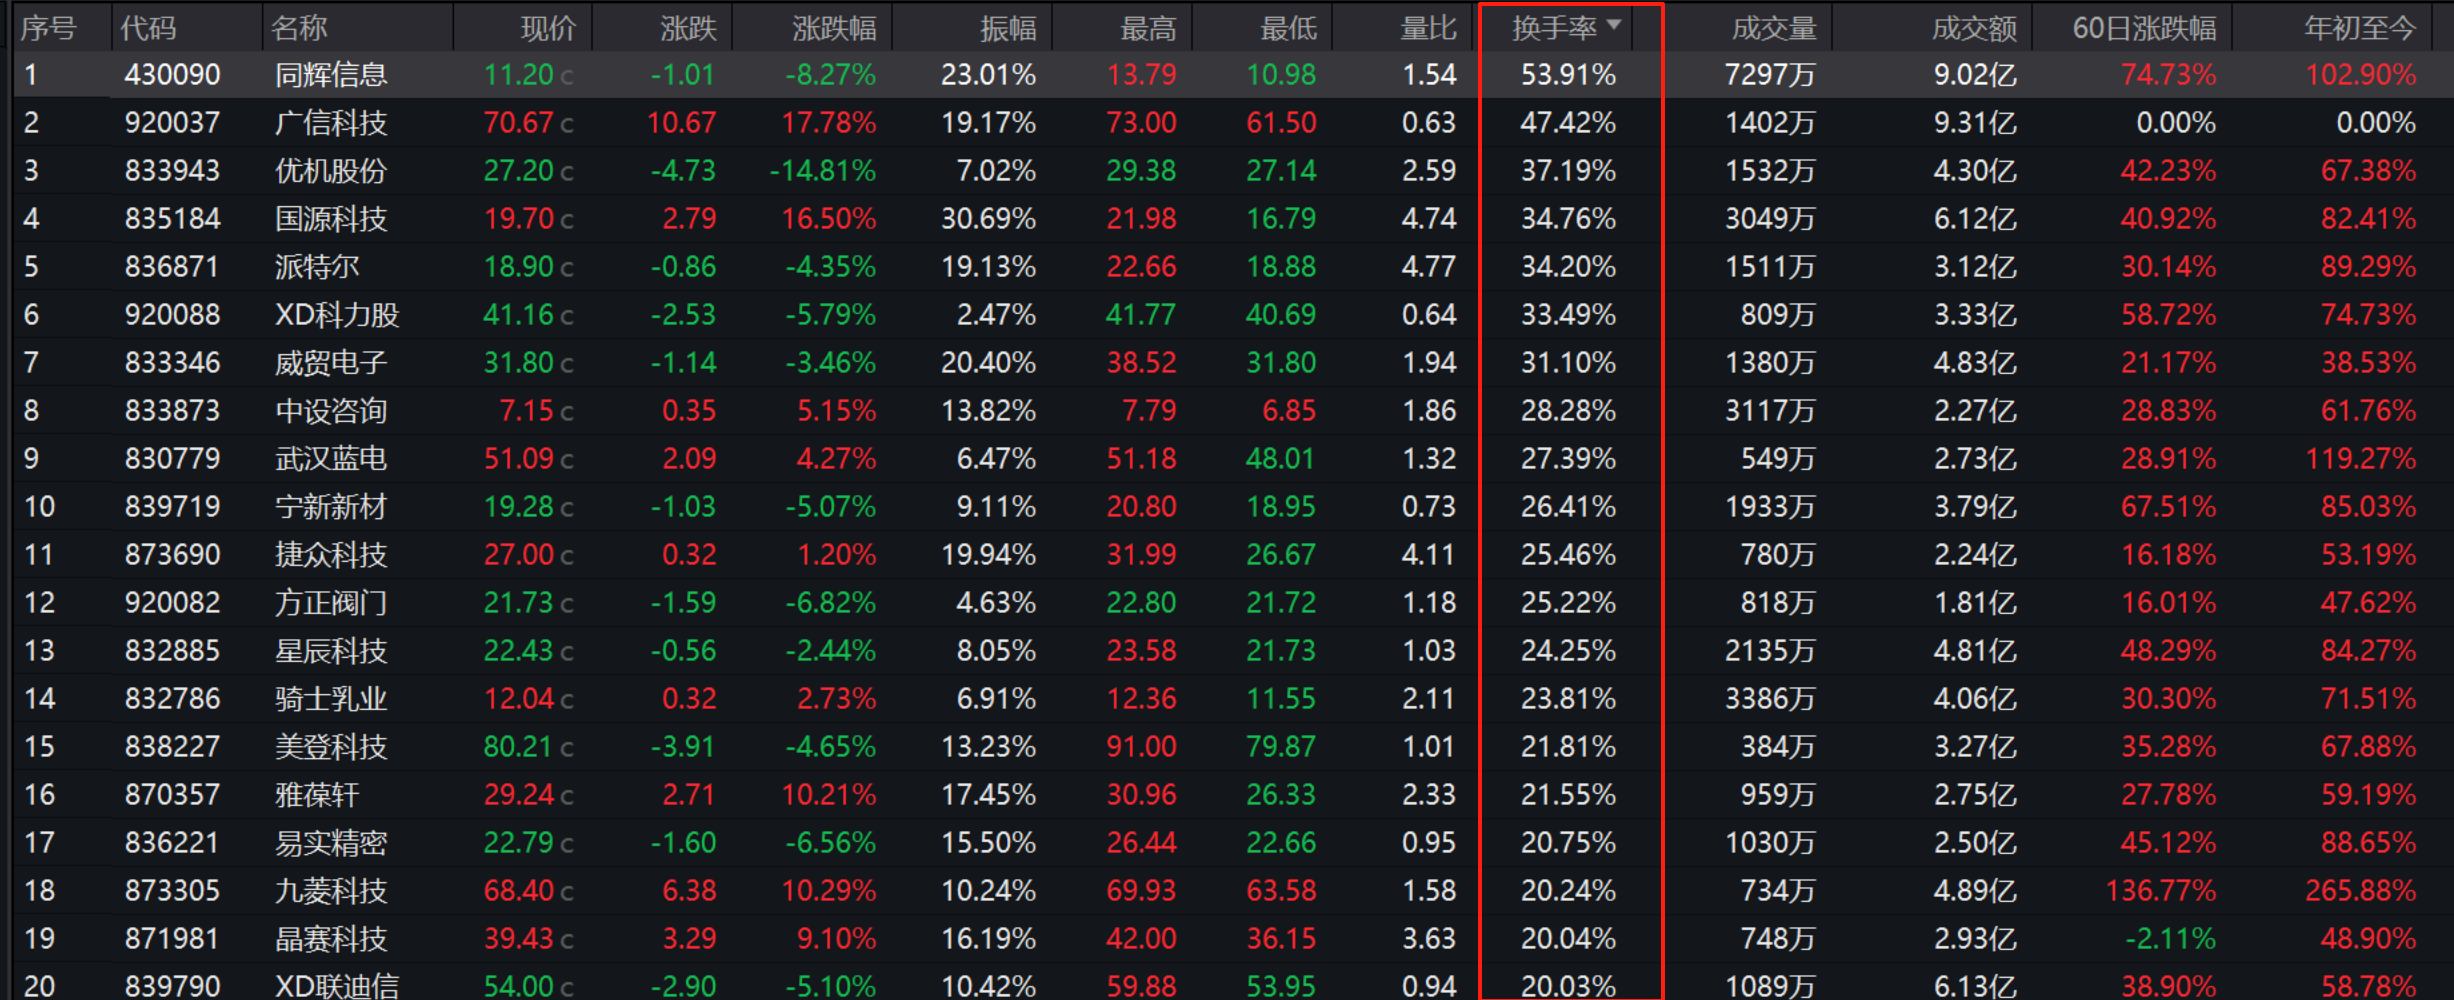Click the 30.69% amplitude value
The height and width of the screenshot is (1000, 2454).
pos(988,219)
